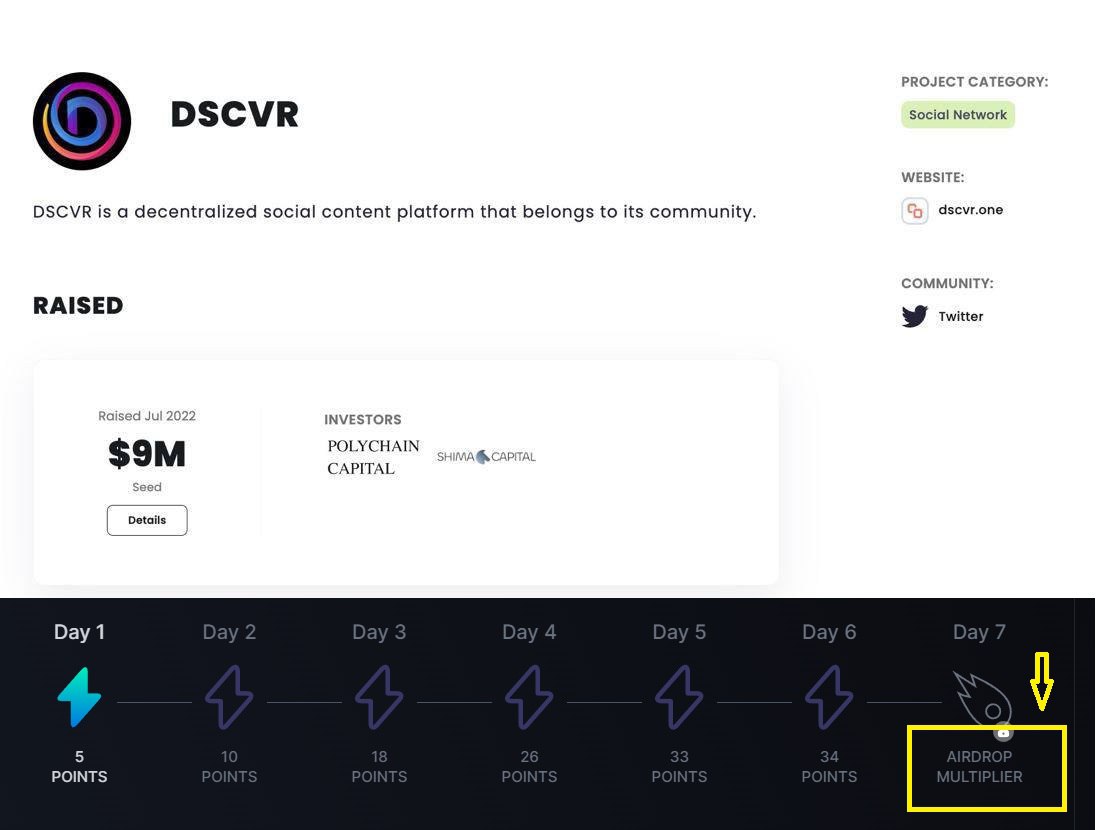Click the 33 POINTS reward text
Screen dimensions: 1096x830
click(x=679, y=766)
